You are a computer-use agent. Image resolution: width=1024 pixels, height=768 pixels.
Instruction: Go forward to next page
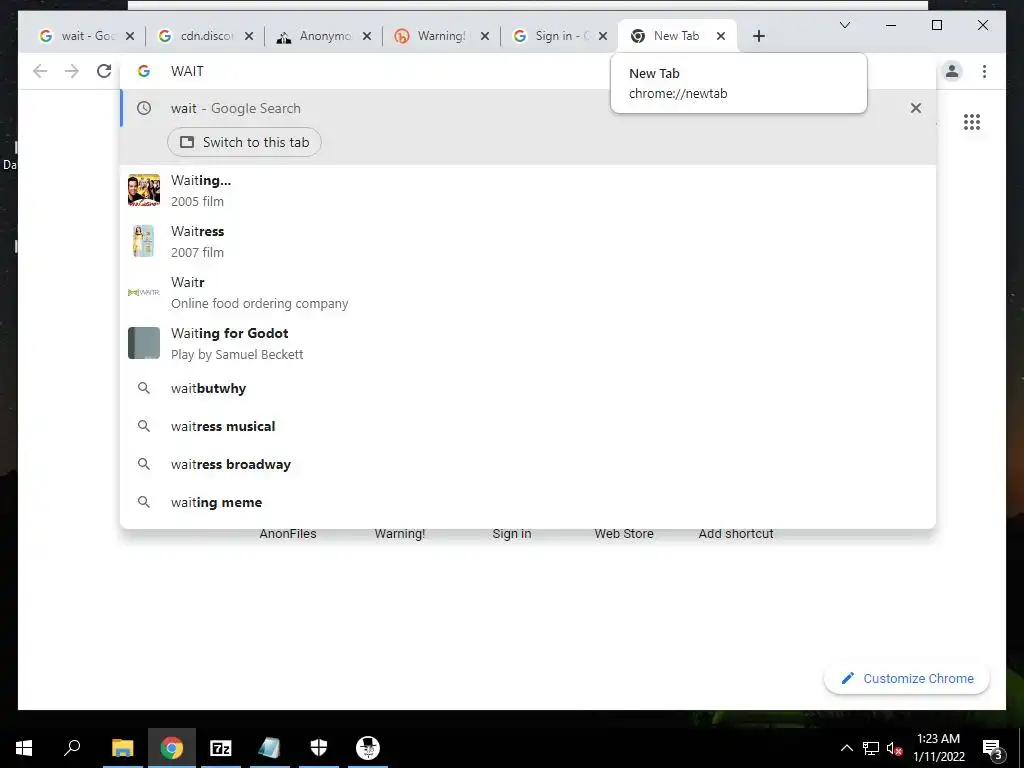(x=72, y=71)
